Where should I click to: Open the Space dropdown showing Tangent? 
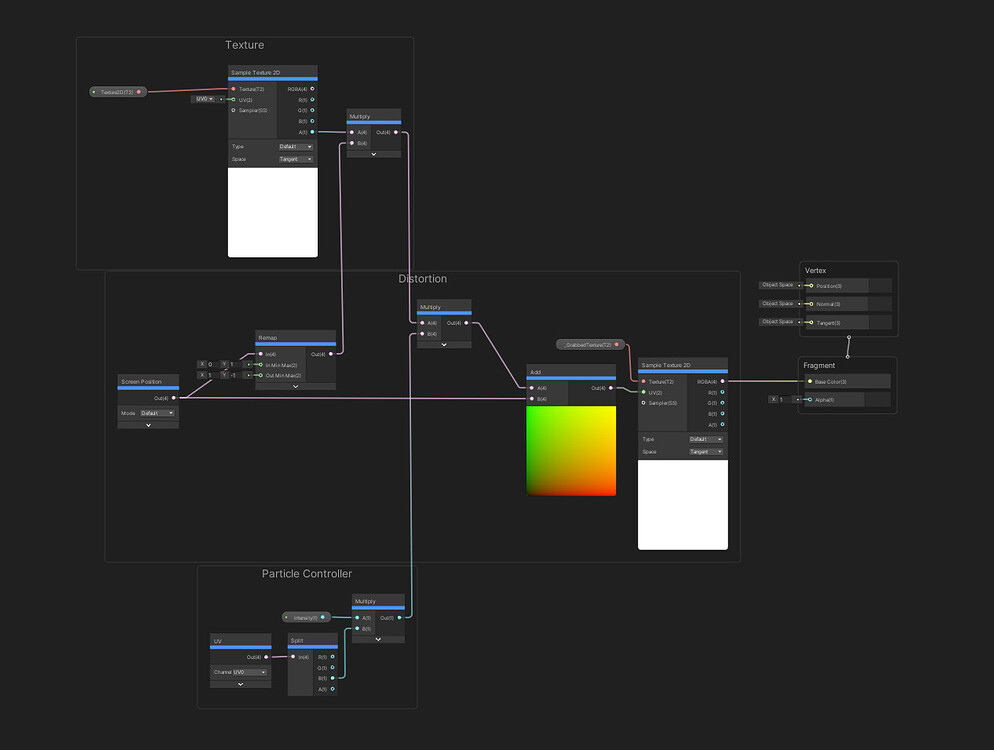[x=296, y=159]
